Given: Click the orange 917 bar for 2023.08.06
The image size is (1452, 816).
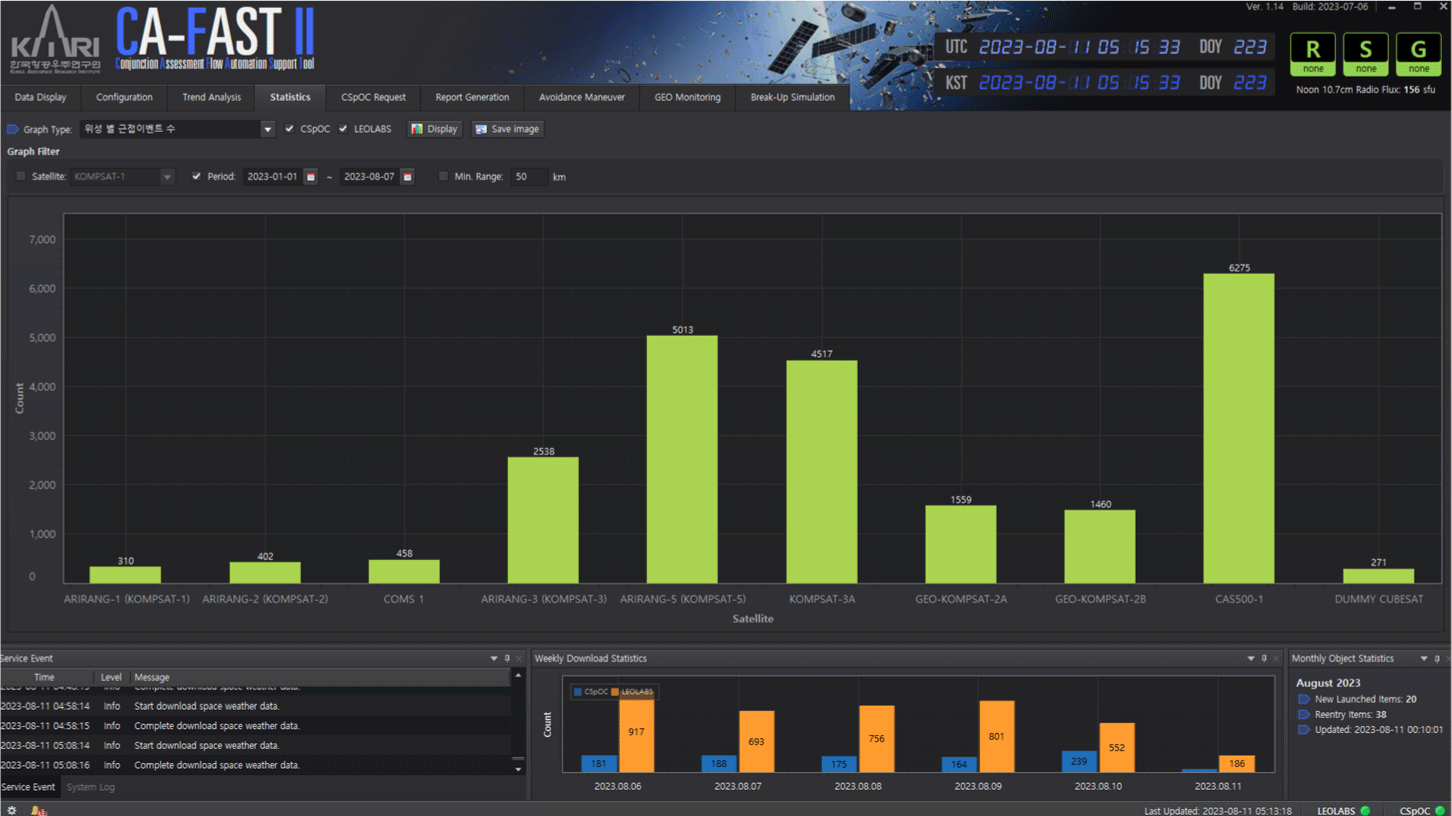Looking at the screenshot, I should point(636,732).
